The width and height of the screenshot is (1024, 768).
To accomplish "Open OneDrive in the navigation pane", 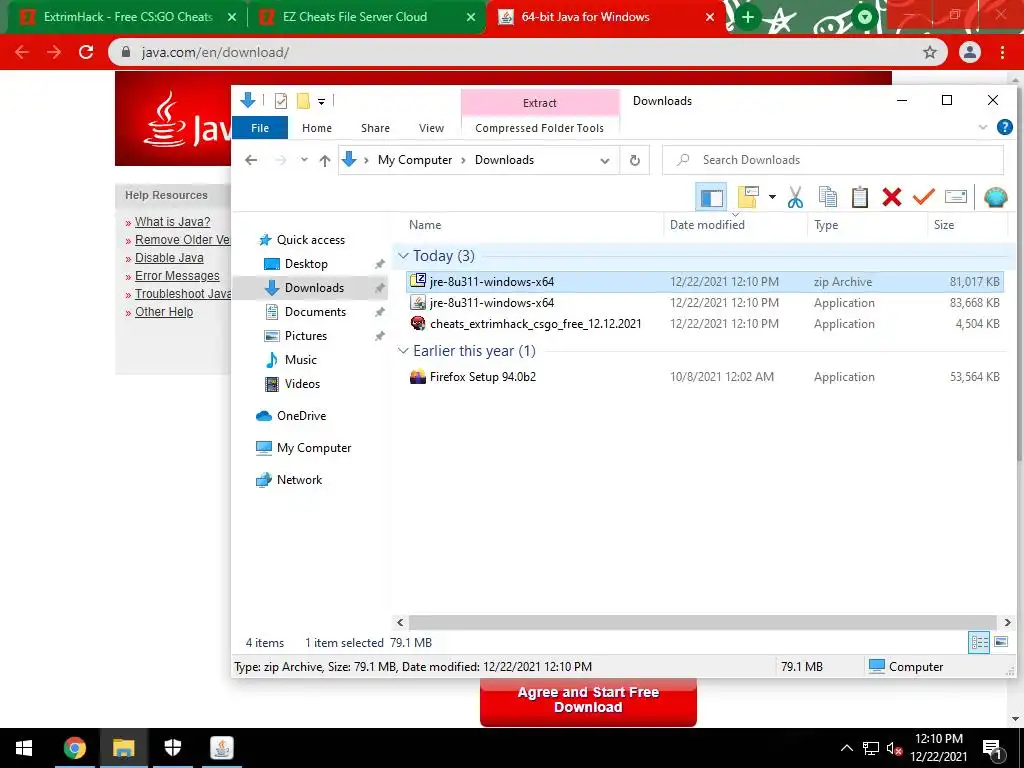I will tap(300, 416).
